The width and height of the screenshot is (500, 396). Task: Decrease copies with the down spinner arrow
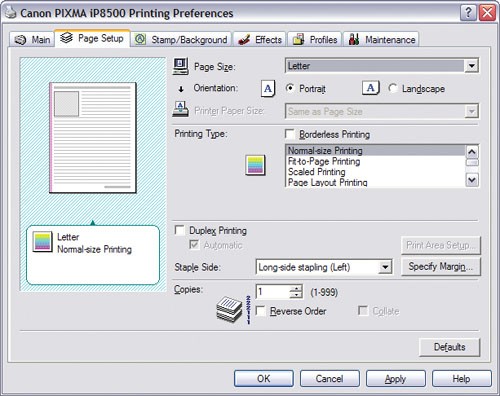[296, 295]
